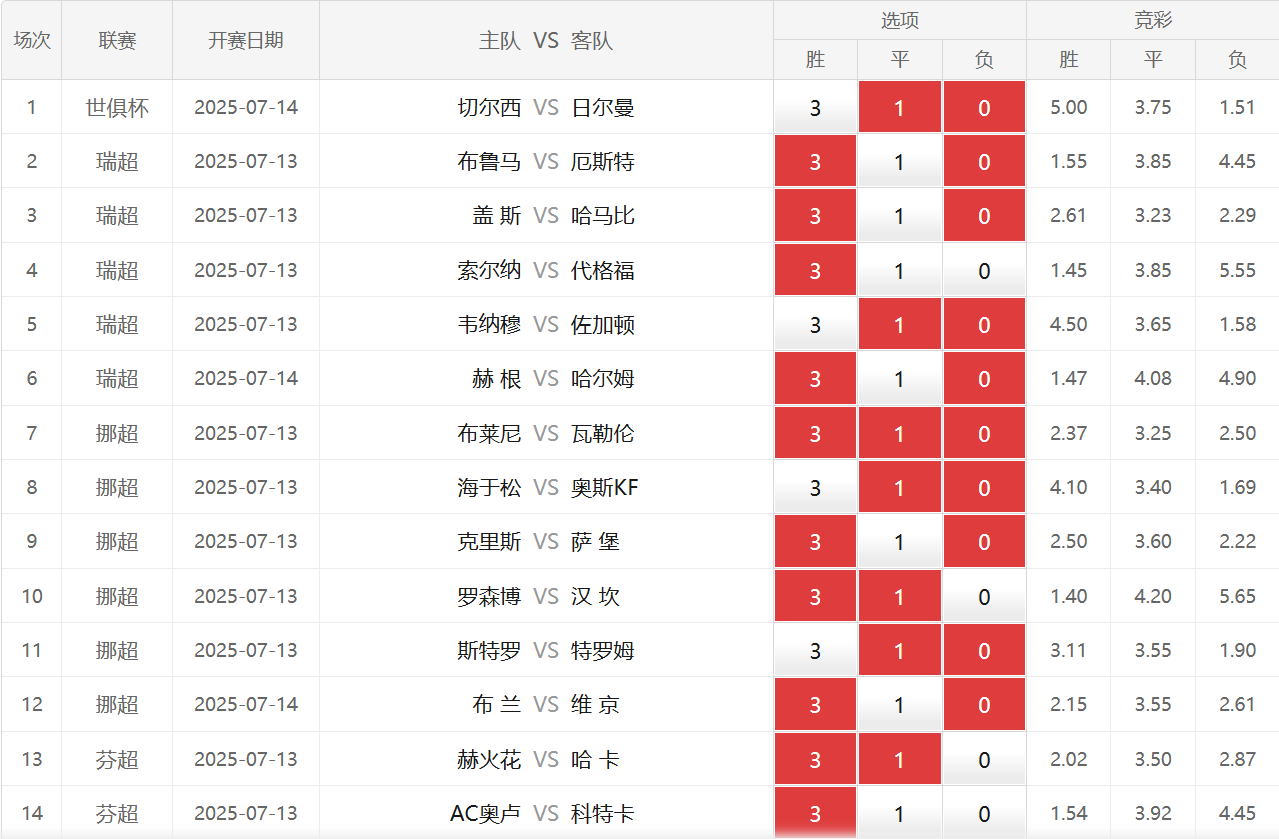The image size is (1279, 839).
Task: Click the 5.55 lose odds for 索尔纳
Action: [1237, 270]
